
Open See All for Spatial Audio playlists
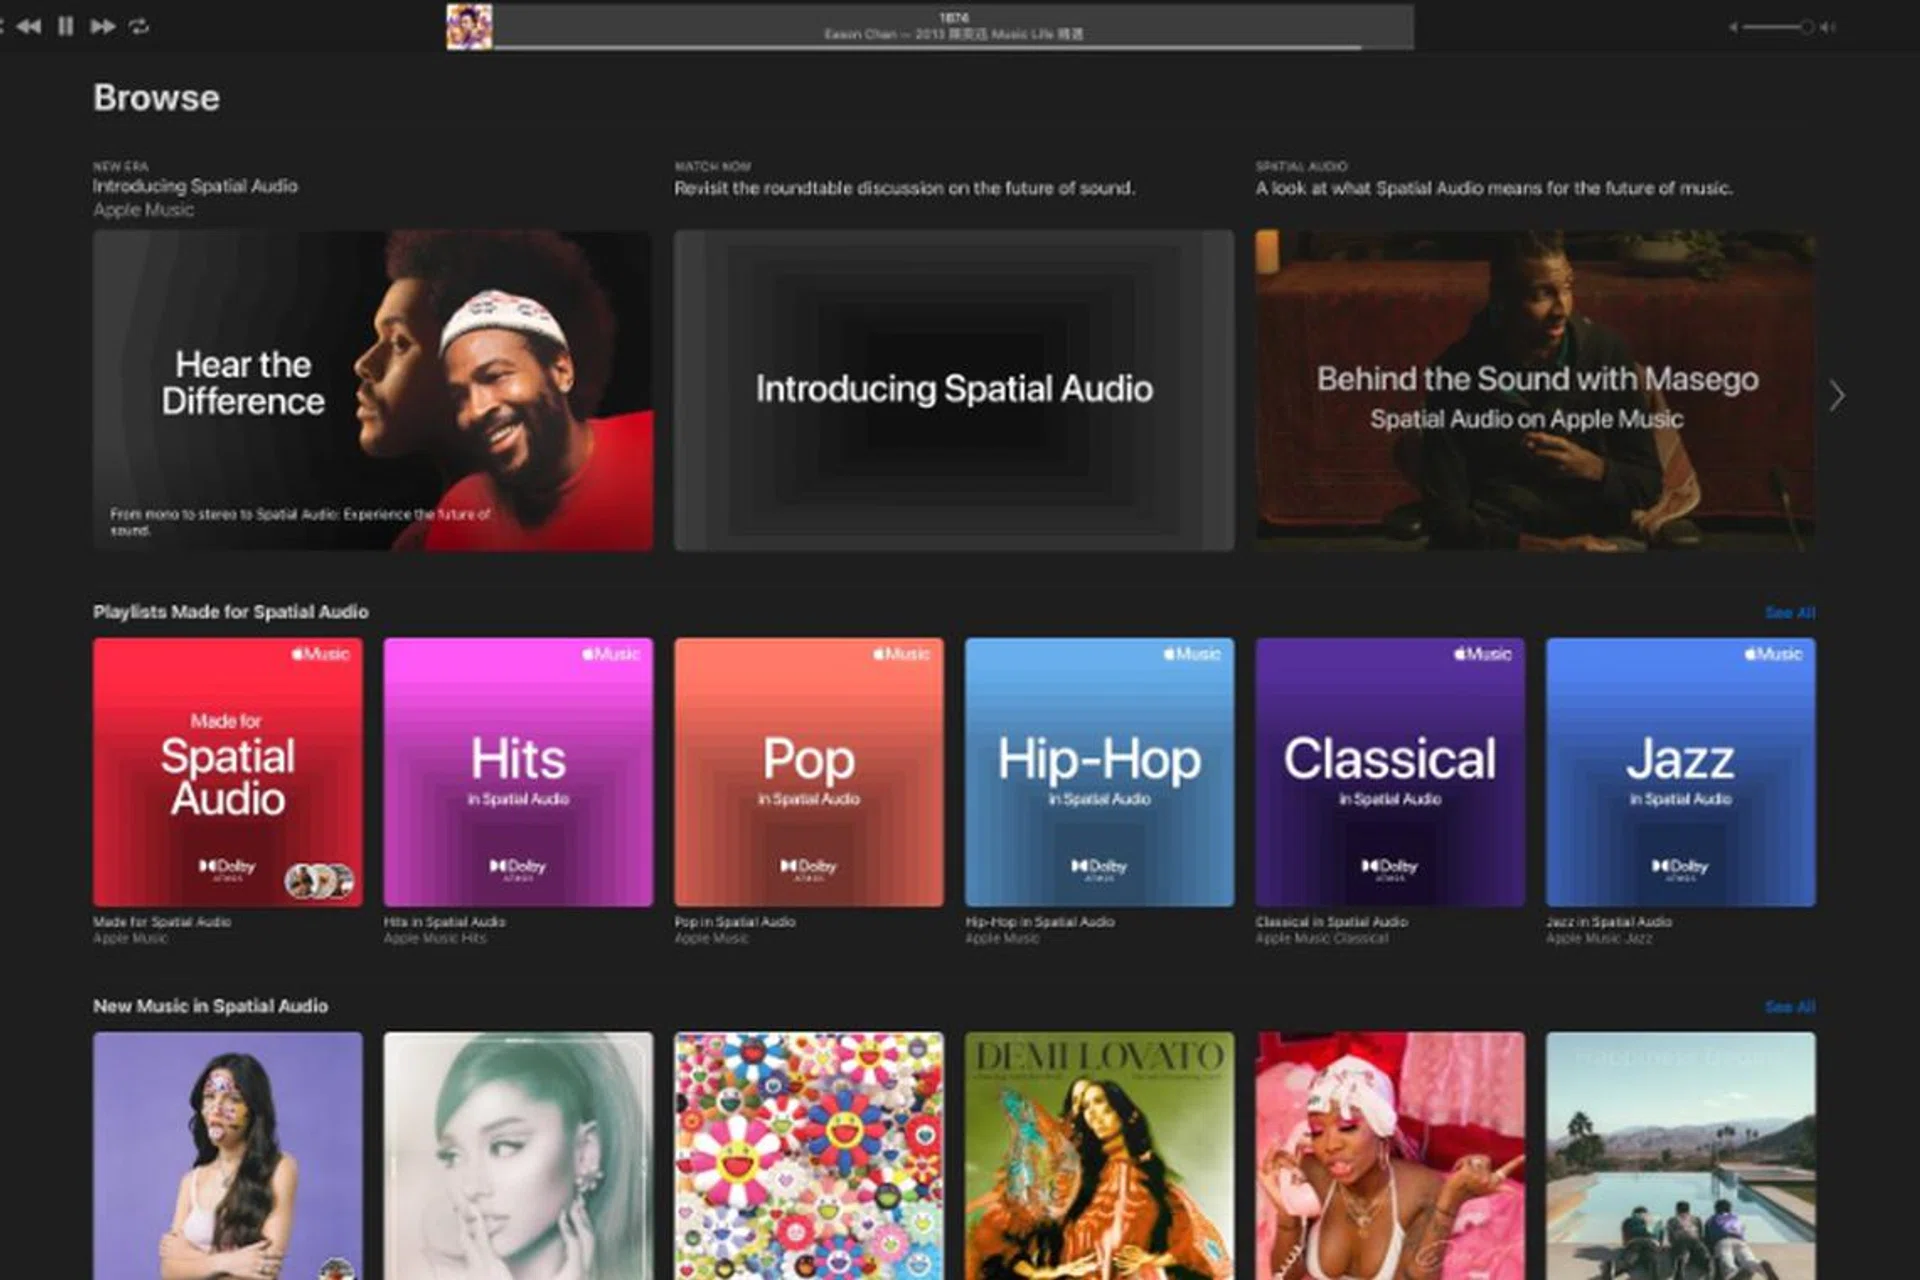tap(1790, 612)
